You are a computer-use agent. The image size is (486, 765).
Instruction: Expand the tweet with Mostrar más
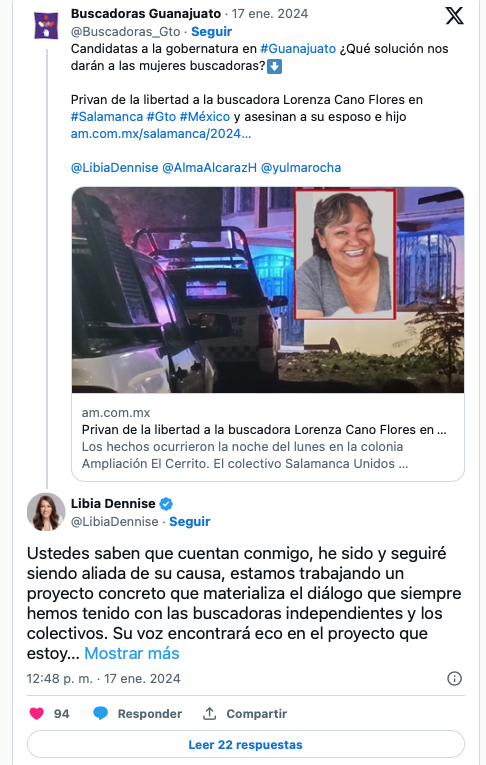click(x=132, y=653)
